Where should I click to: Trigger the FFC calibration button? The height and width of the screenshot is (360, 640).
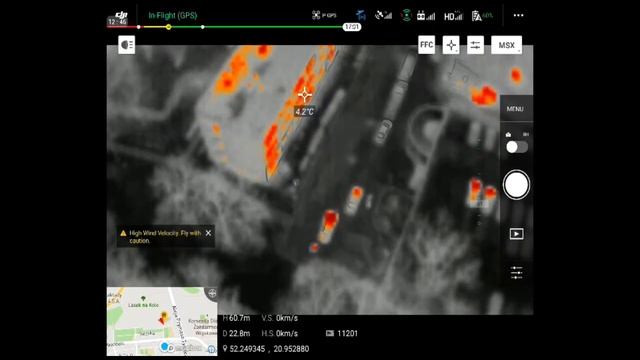pyautogui.click(x=426, y=45)
